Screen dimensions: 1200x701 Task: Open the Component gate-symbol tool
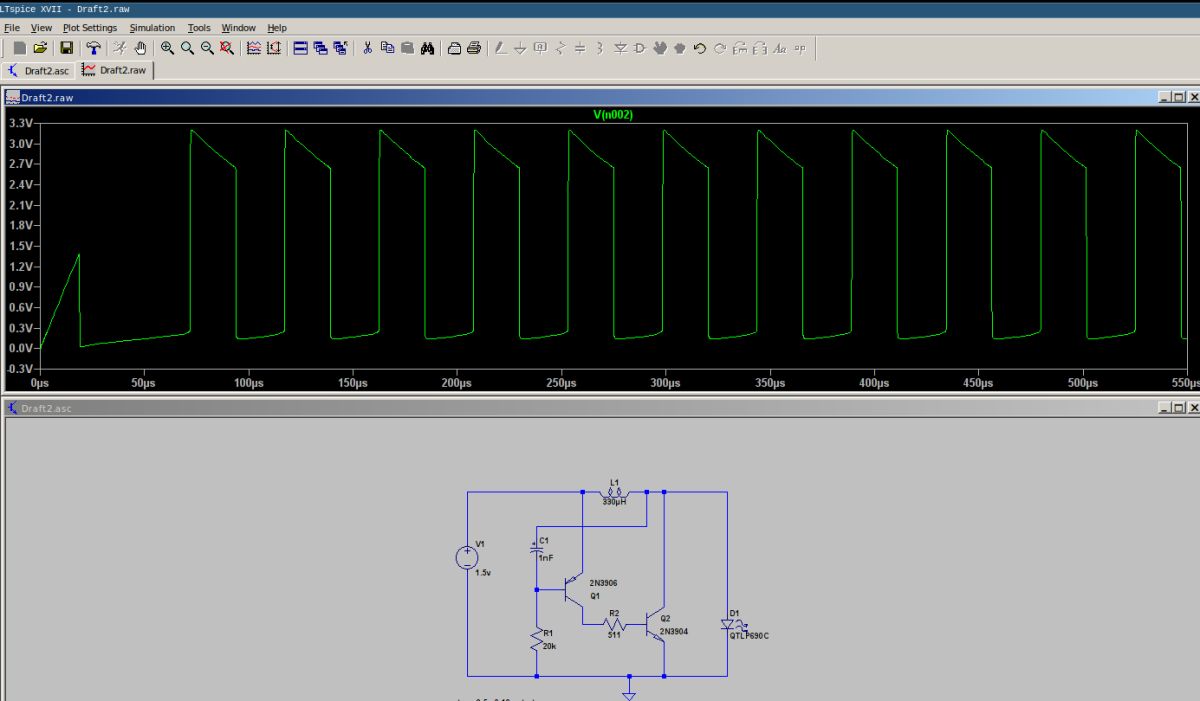click(640, 48)
